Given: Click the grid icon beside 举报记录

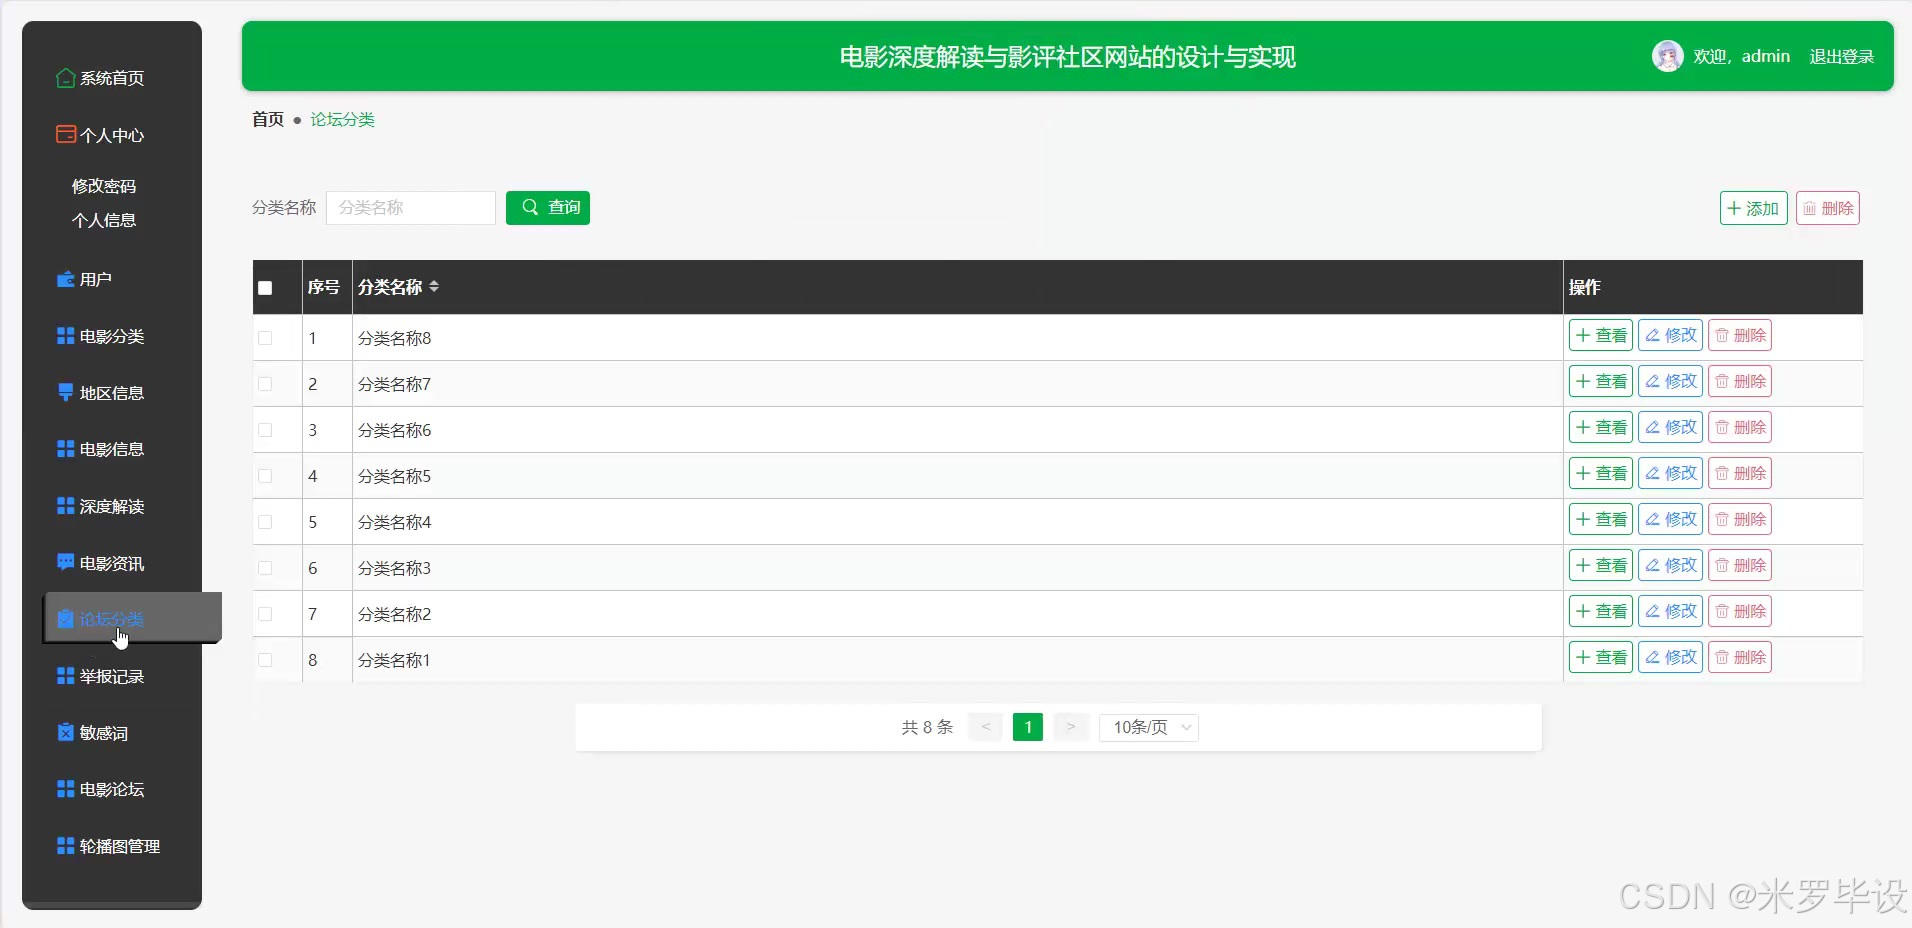Looking at the screenshot, I should coord(66,676).
